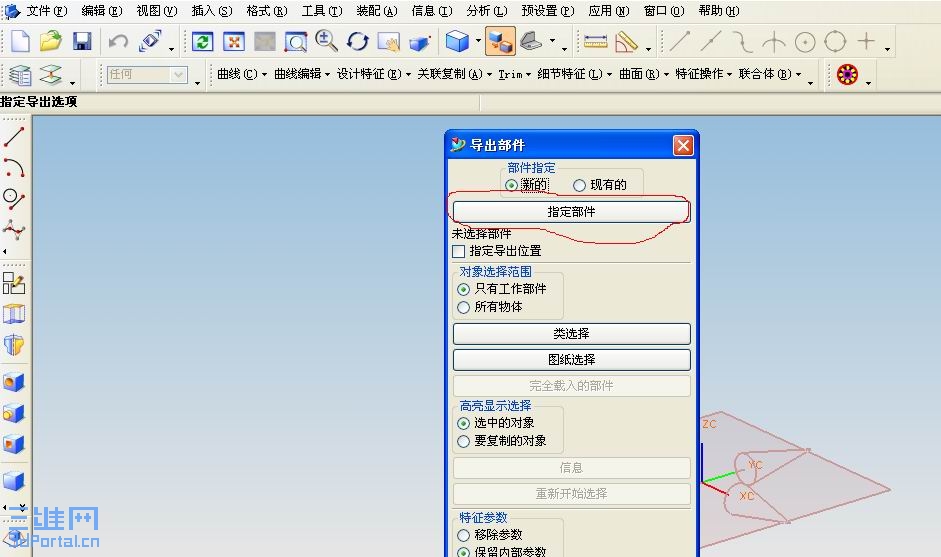Close the 导出部件 dialog
Viewport: 941px width, 557px height.
point(683,145)
